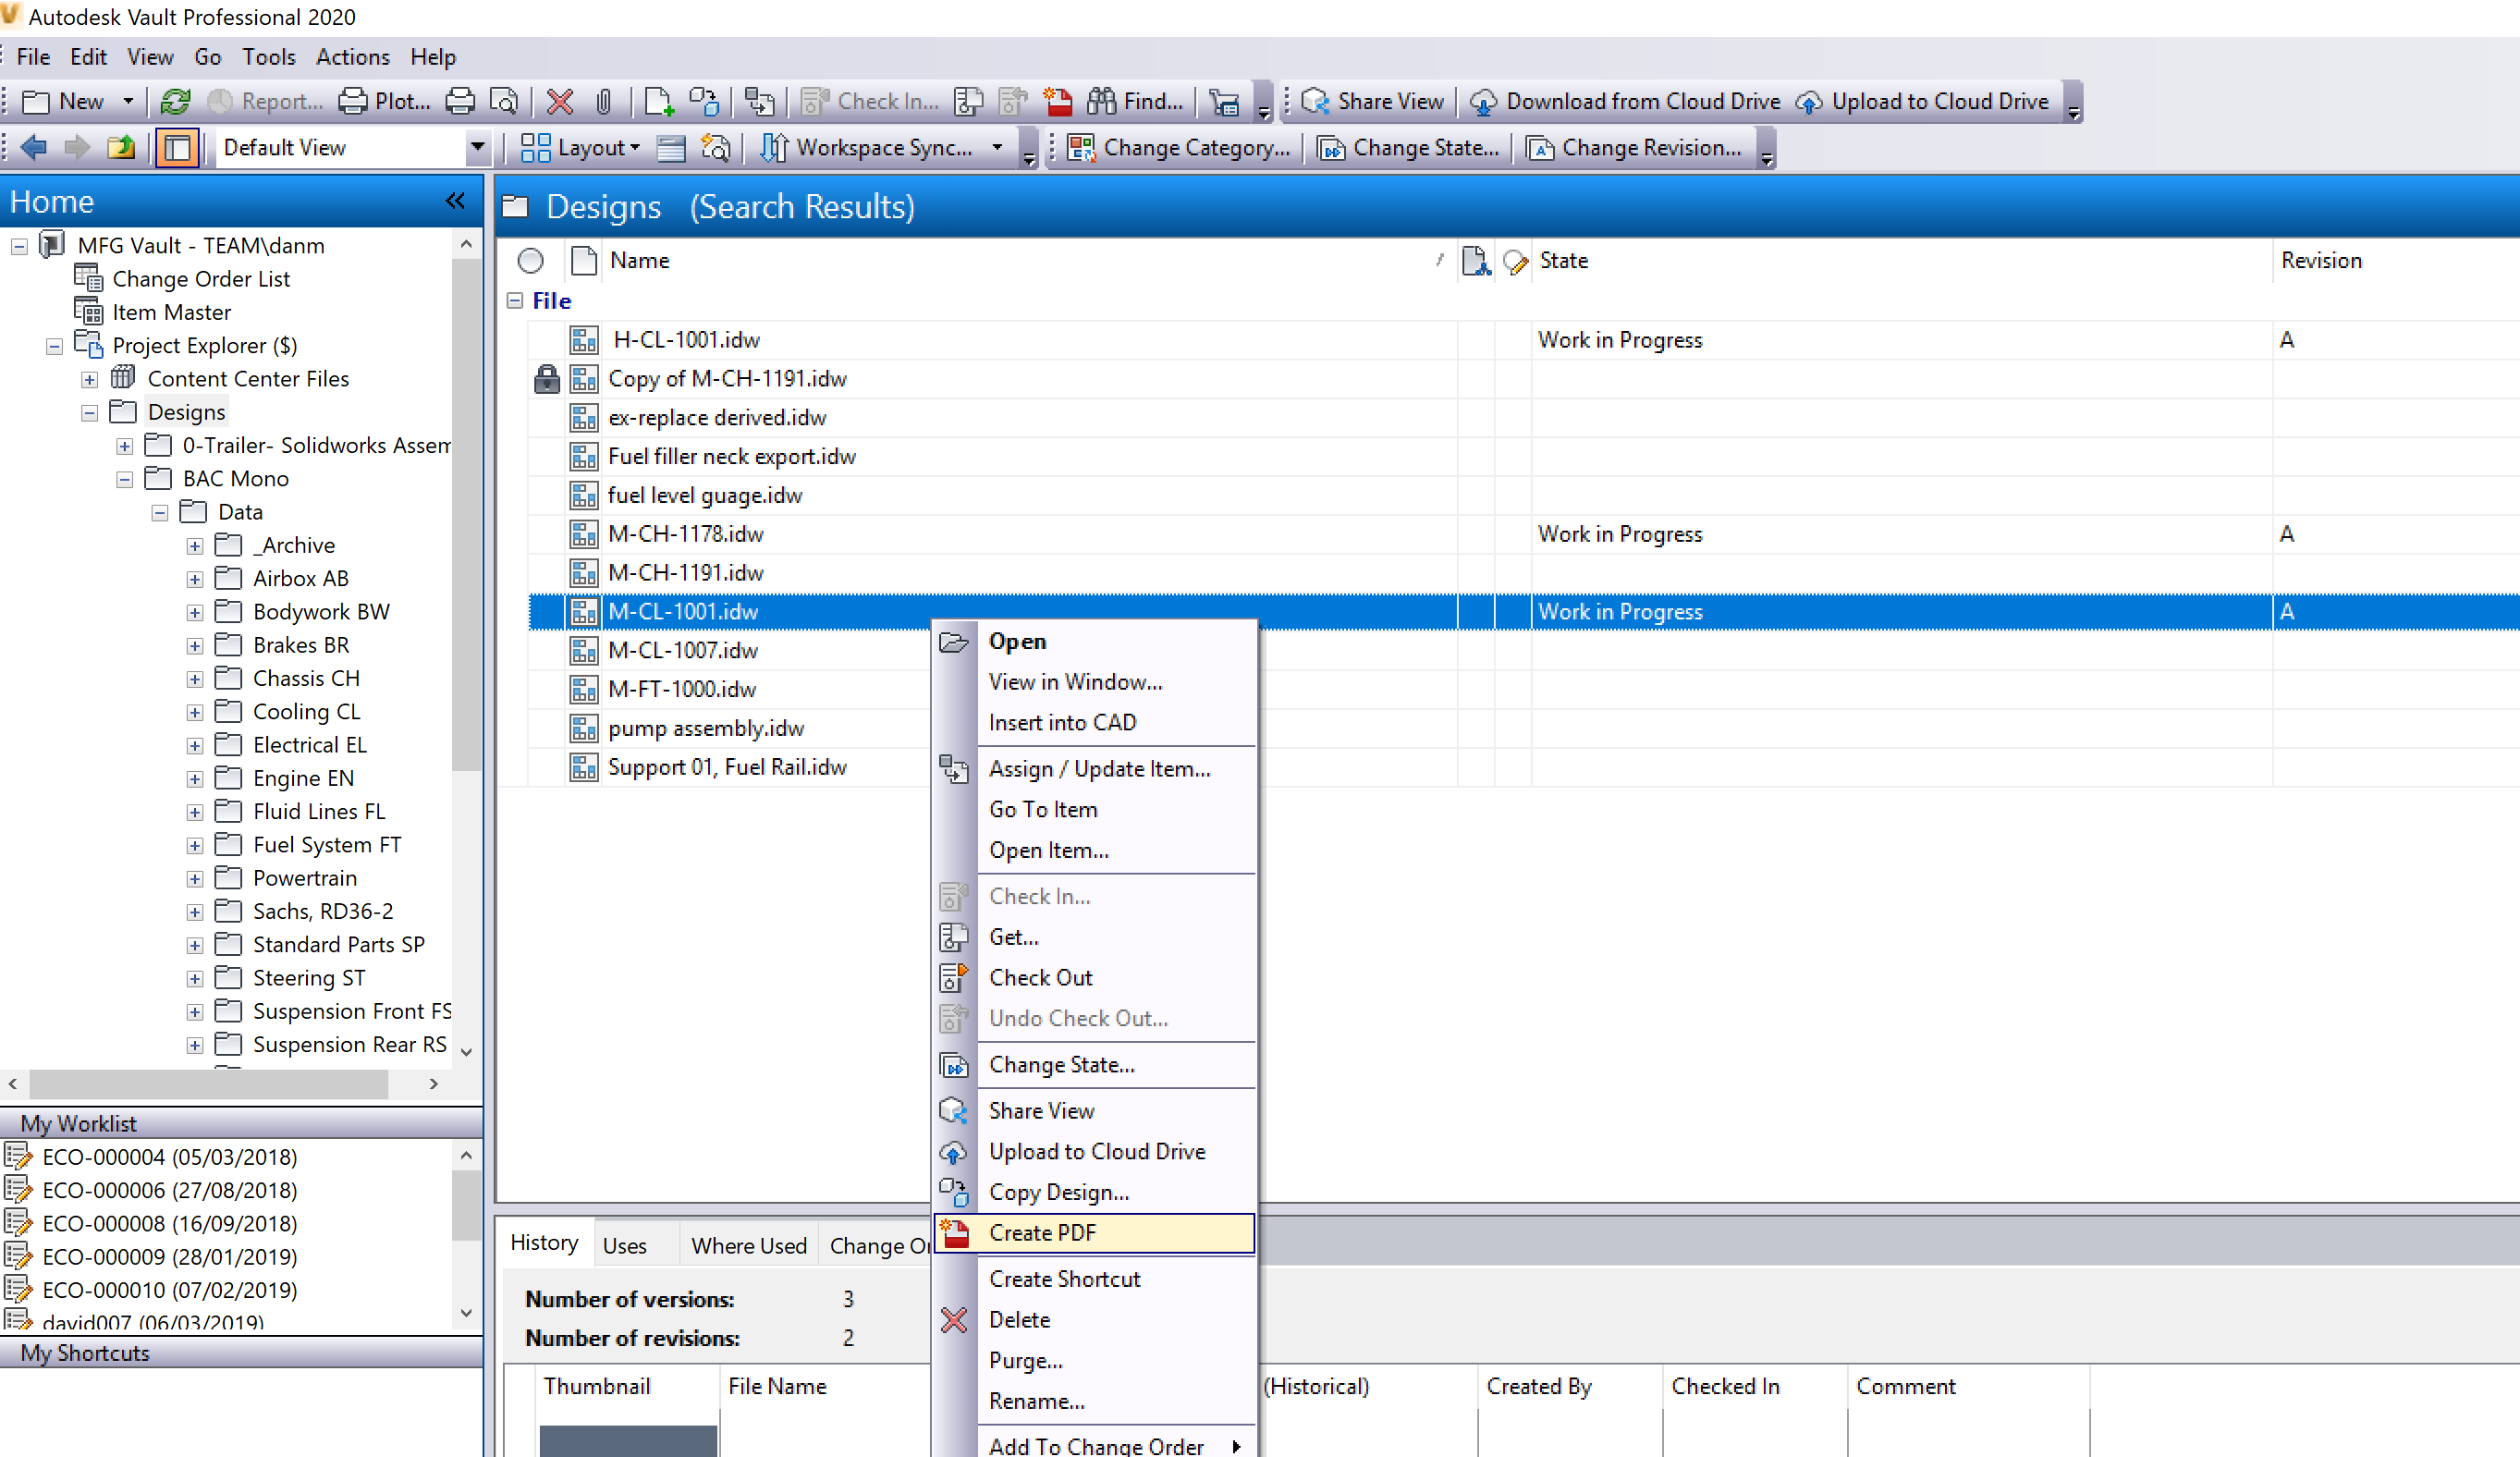Choose Create PDF from context menu
Viewport: 2520px width, 1457px height.
click(x=1093, y=1233)
